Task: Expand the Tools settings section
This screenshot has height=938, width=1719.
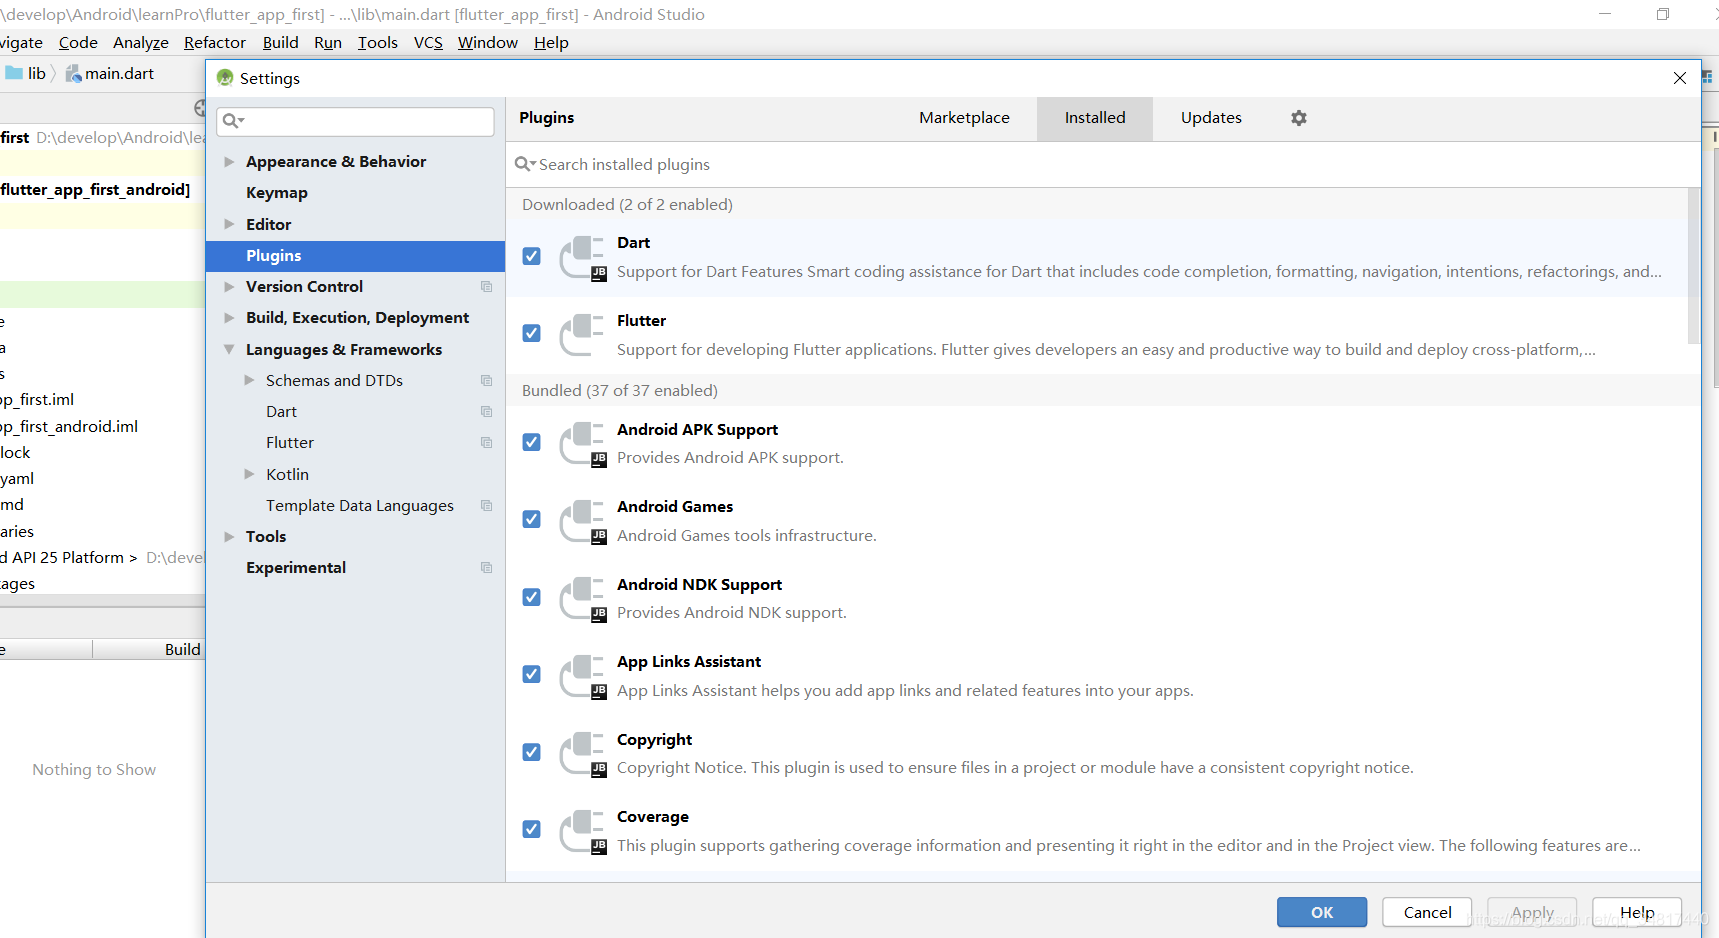Action: click(229, 537)
